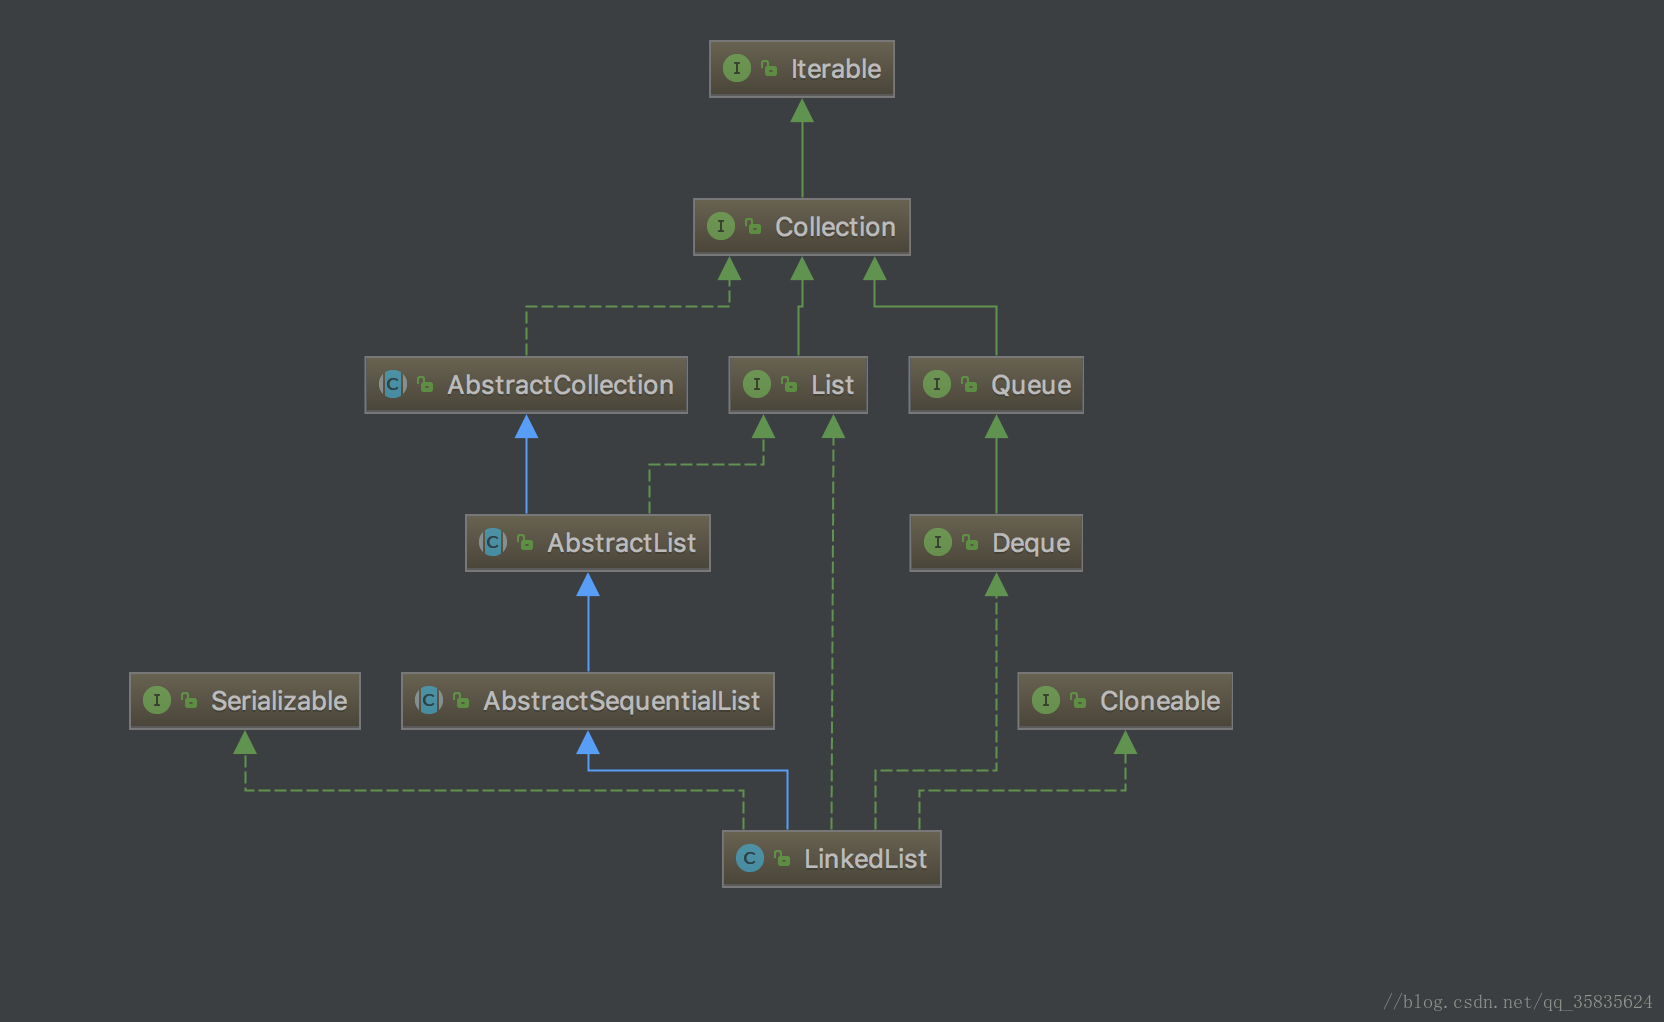Click the public lock icon beside List
The width and height of the screenshot is (1664, 1022).
[789, 384]
